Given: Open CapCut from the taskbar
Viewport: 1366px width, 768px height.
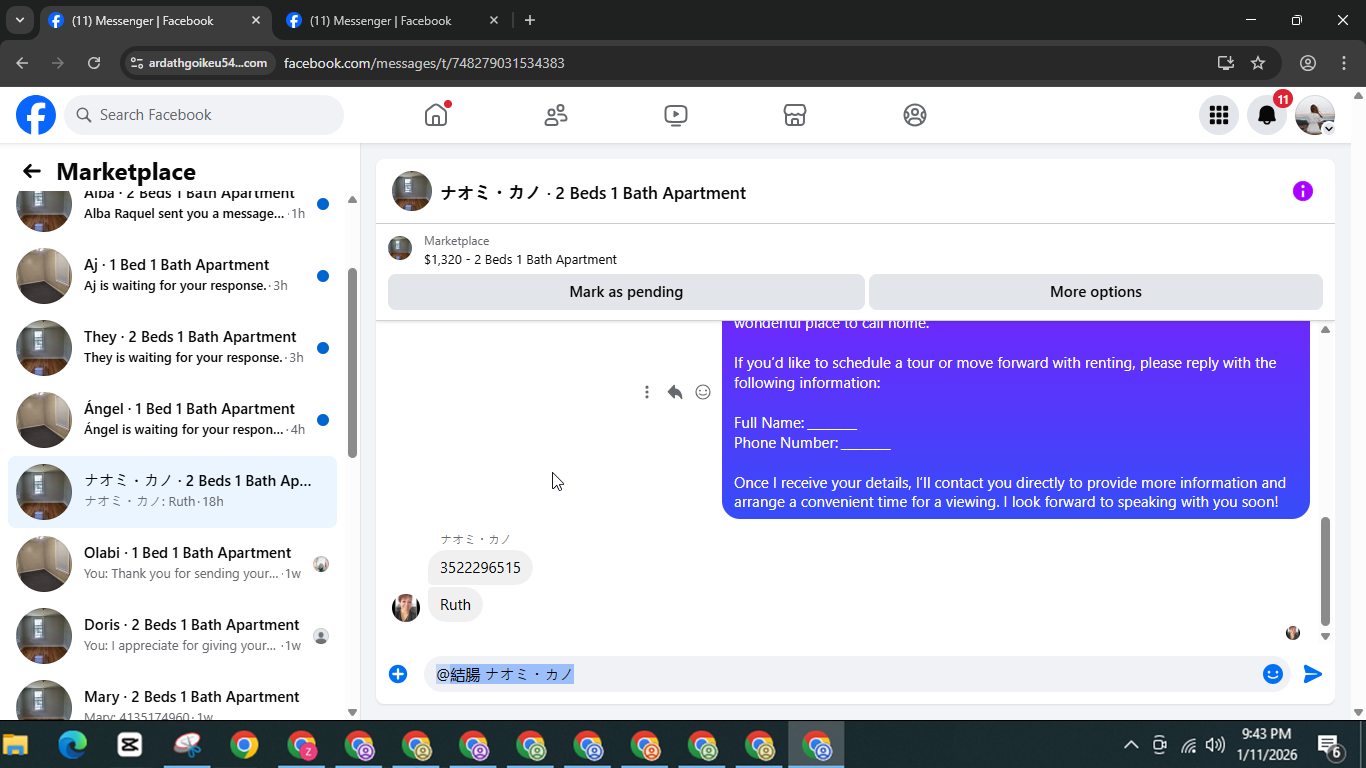Looking at the screenshot, I should point(130,745).
